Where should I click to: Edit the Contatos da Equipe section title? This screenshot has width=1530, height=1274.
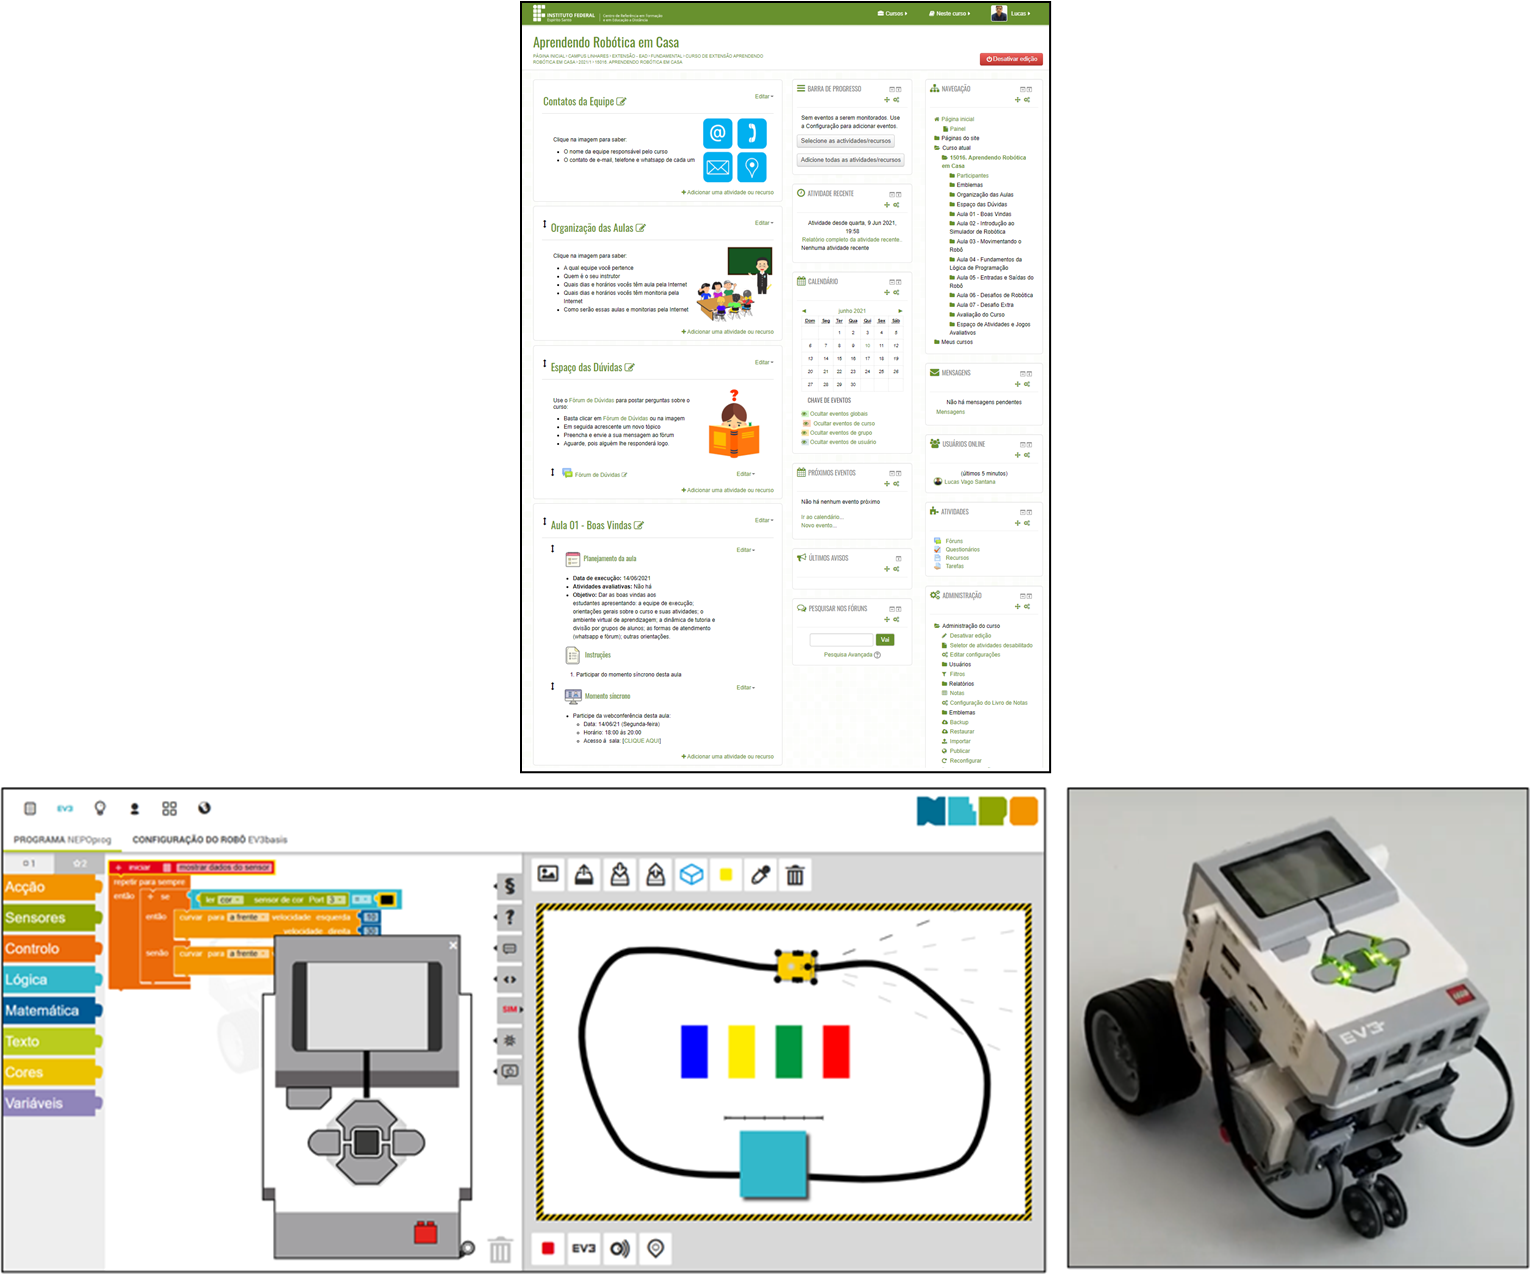tap(622, 102)
